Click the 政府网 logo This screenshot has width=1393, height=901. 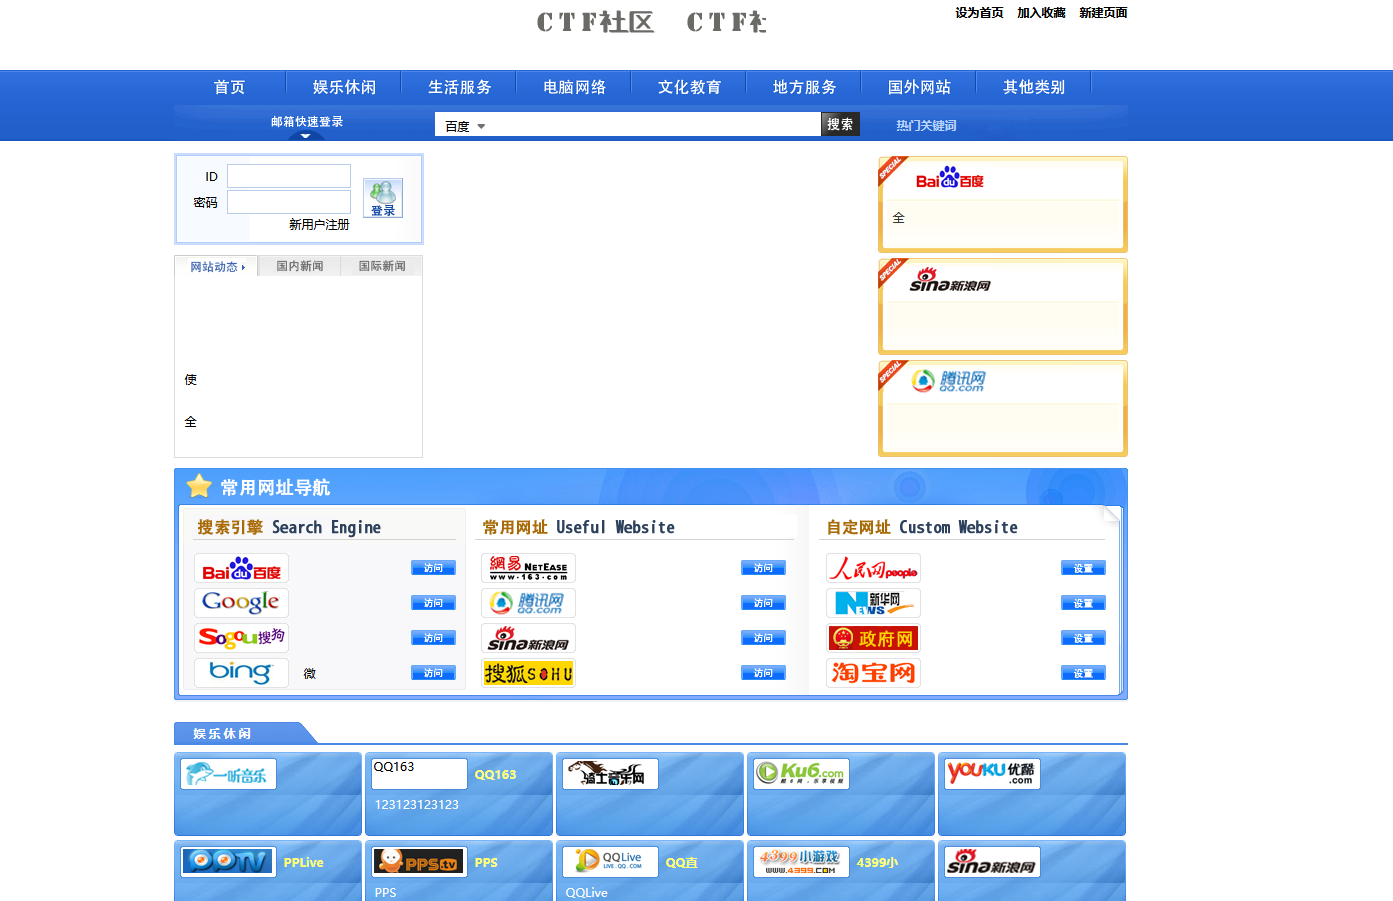coord(873,638)
